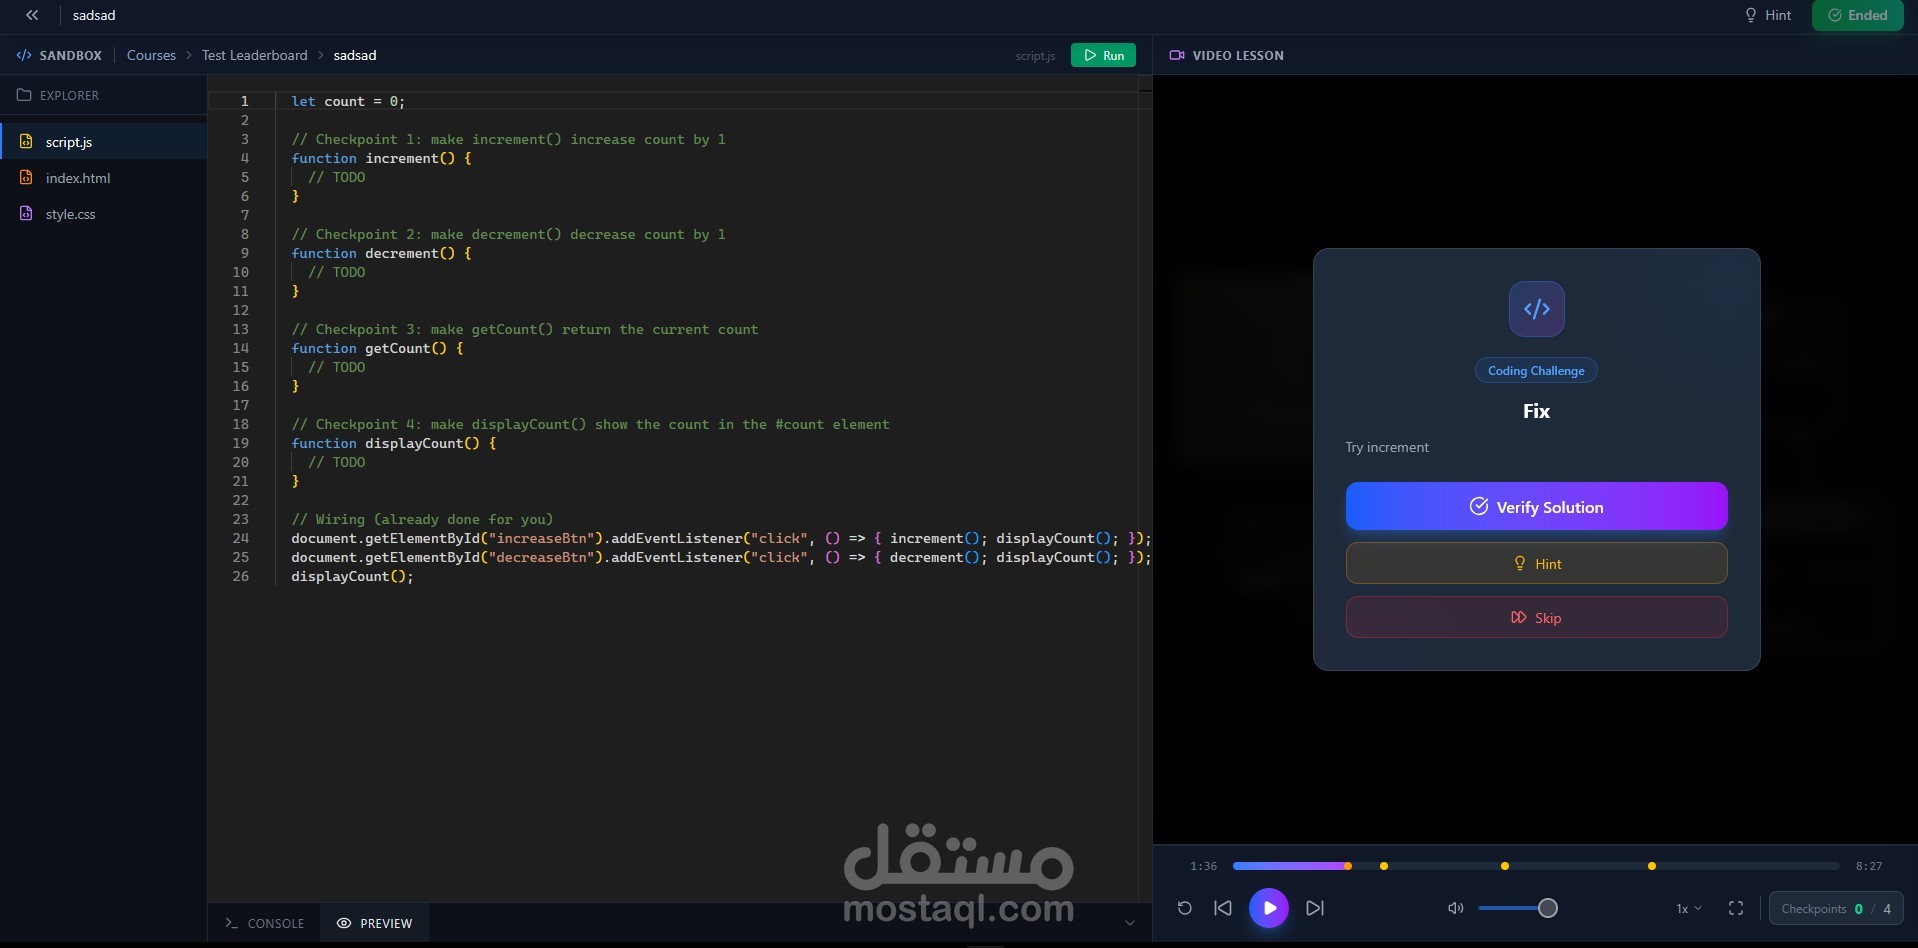Open the Checkpoints 0 / 4 counter
This screenshot has height=948, width=1918.
coord(1835,909)
